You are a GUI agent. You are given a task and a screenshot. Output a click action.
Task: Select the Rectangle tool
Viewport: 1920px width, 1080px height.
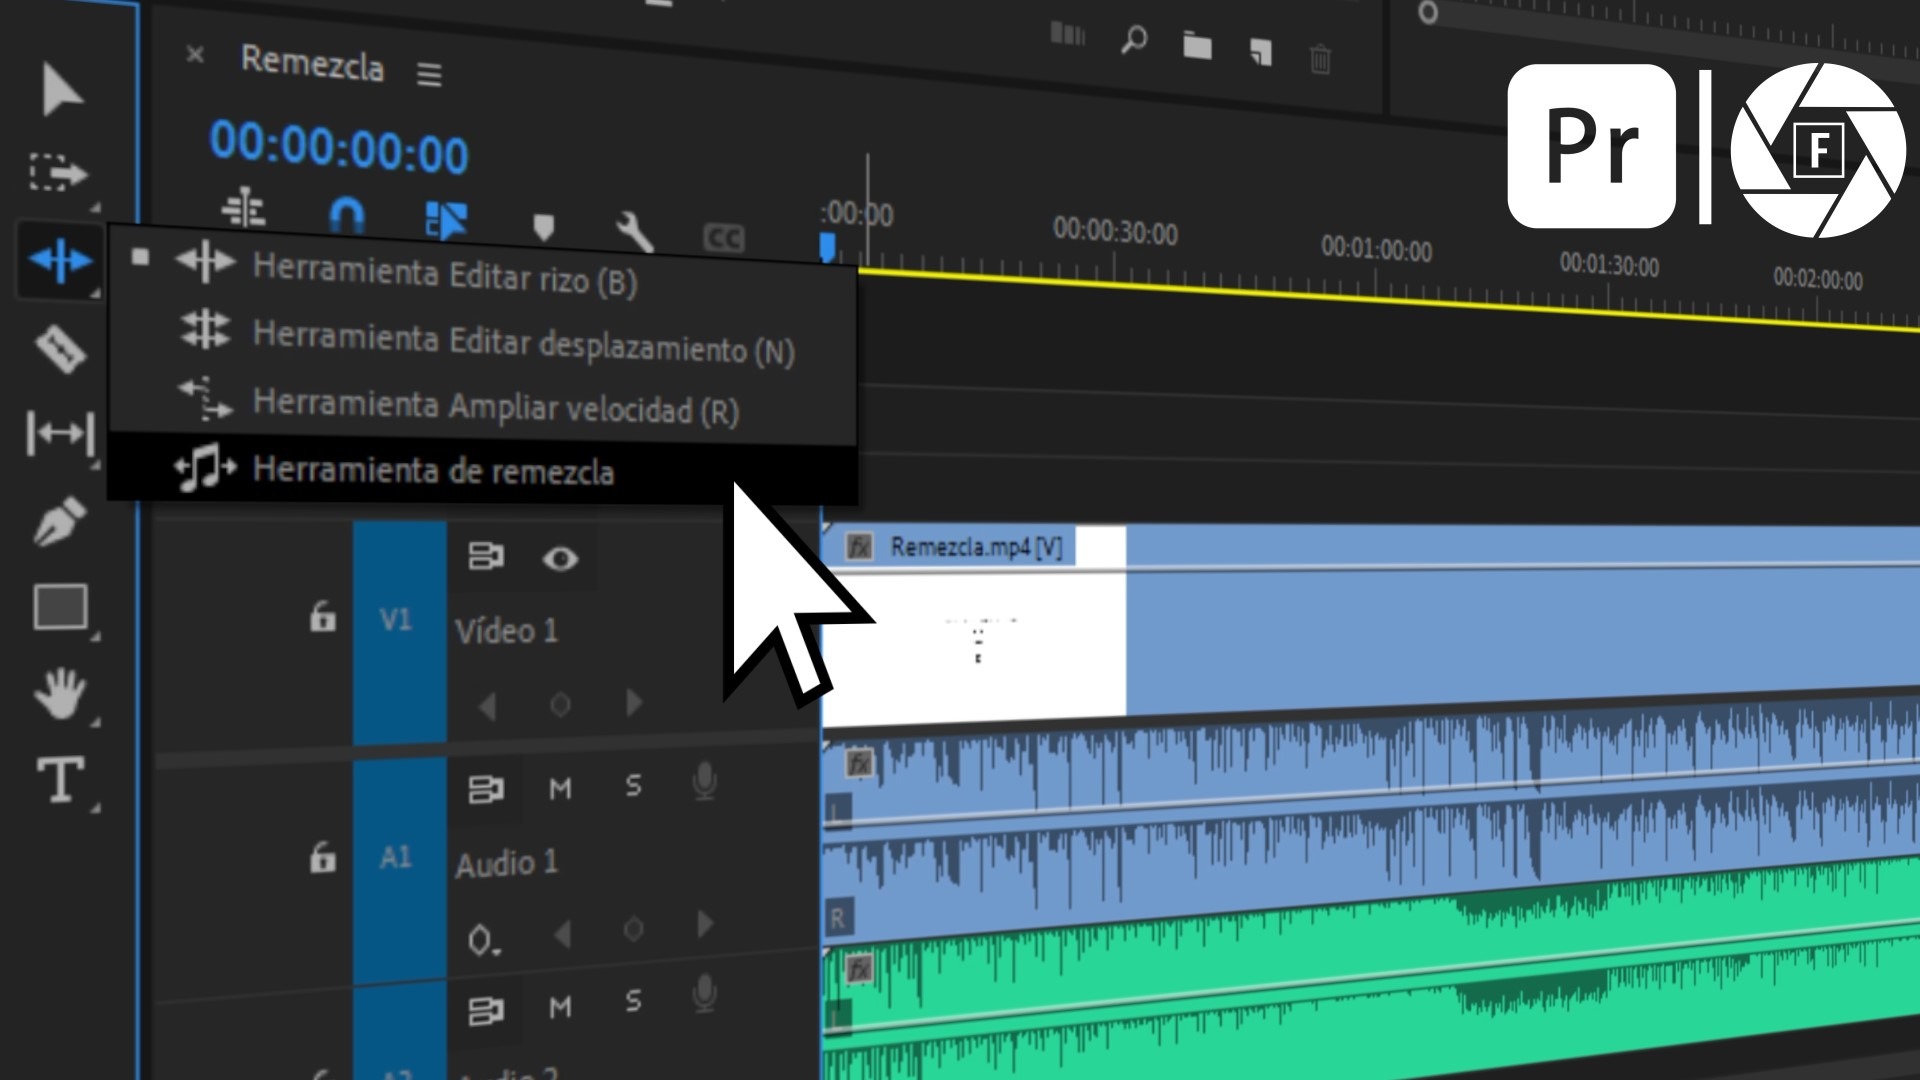(x=61, y=607)
